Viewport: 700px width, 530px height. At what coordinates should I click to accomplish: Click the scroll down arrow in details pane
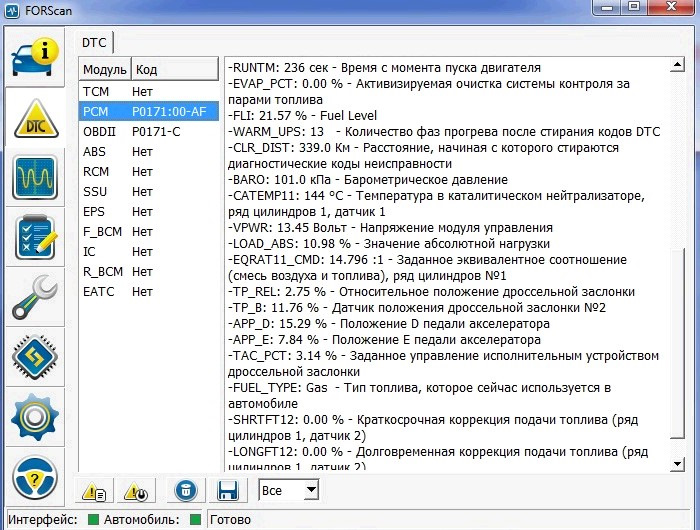677,464
